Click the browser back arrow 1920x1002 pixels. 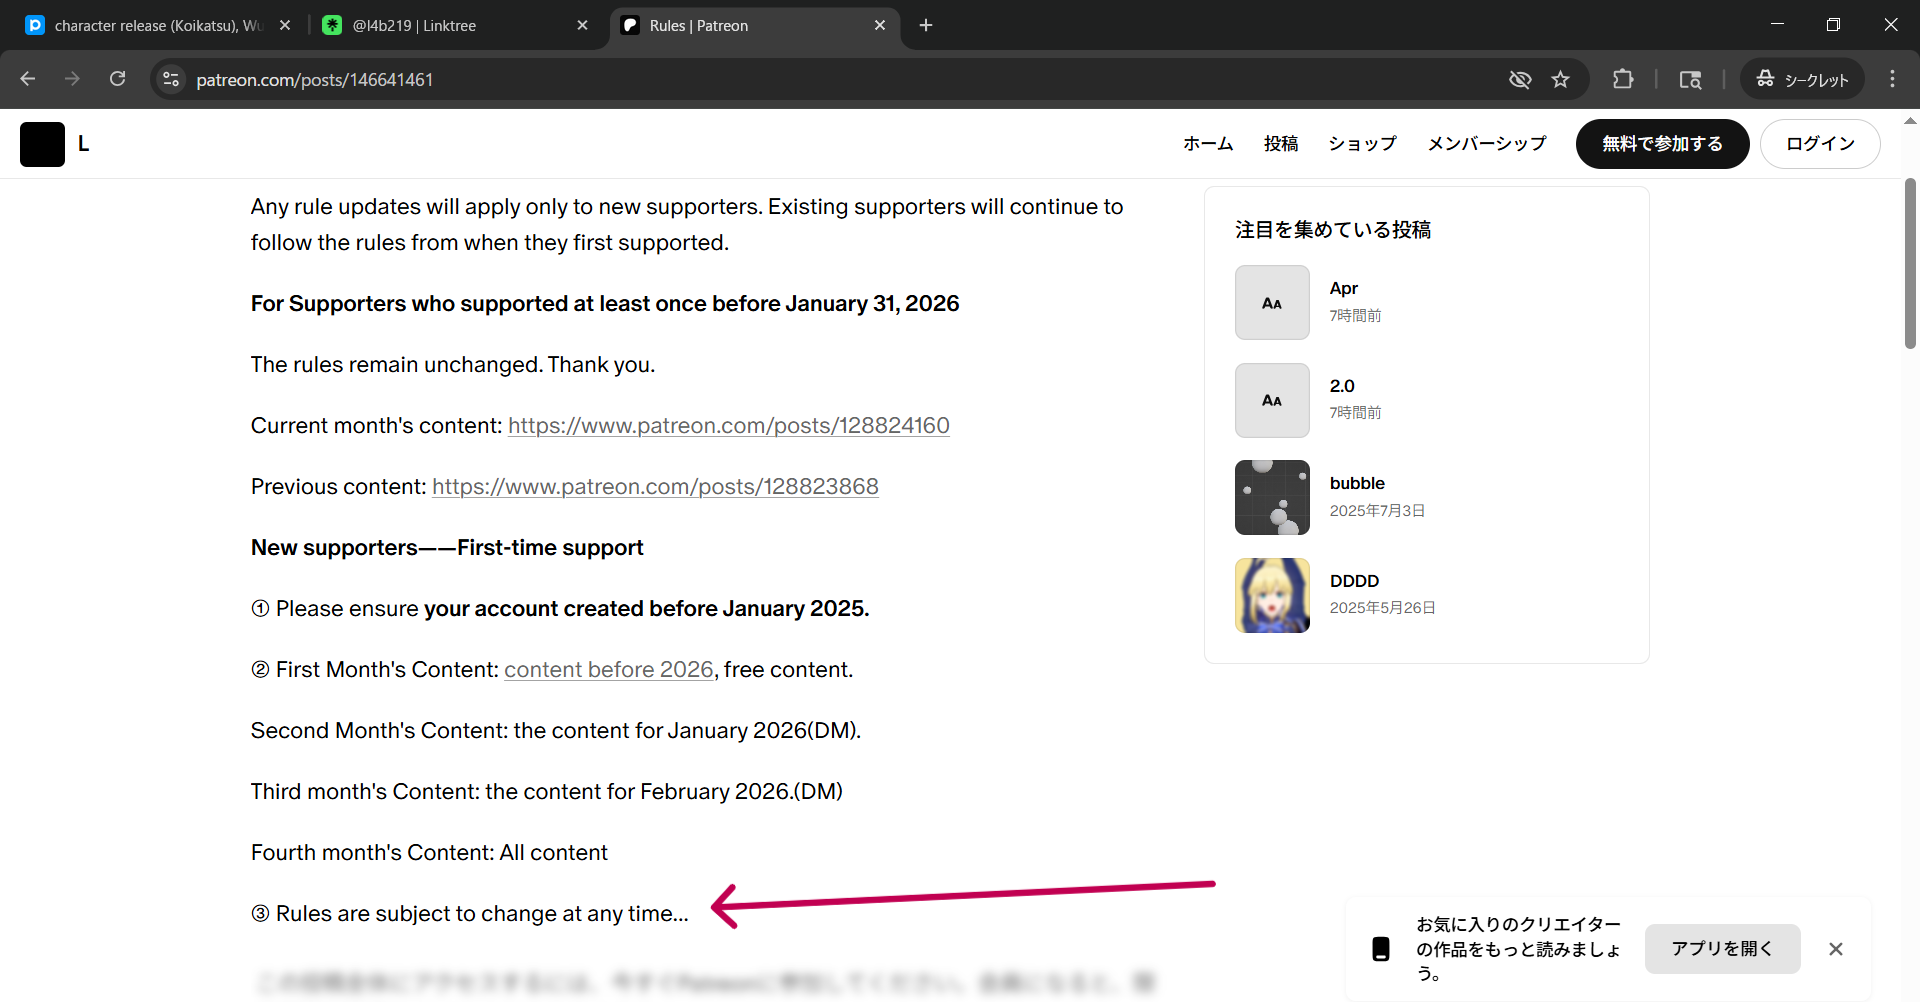coord(28,79)
